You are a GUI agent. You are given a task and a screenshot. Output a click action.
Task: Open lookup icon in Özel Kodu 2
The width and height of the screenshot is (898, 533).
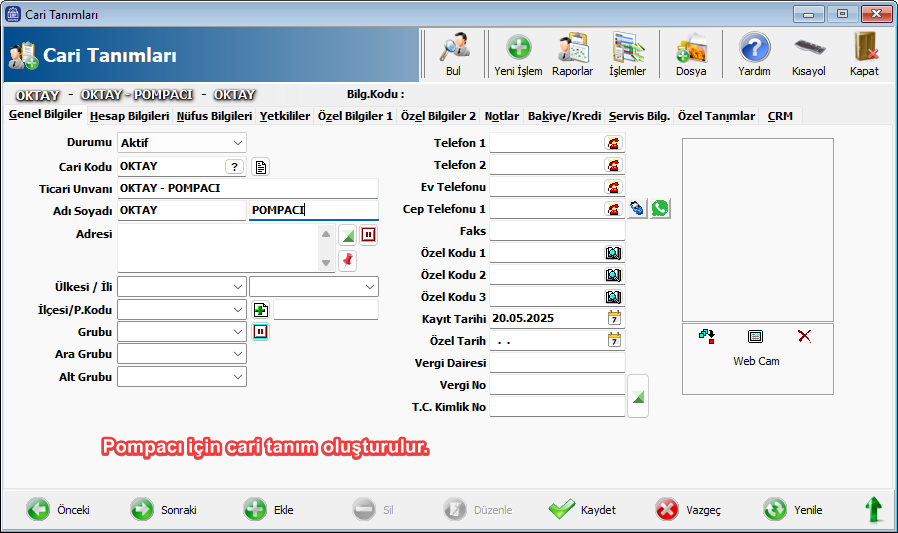[x=613, y=275]
